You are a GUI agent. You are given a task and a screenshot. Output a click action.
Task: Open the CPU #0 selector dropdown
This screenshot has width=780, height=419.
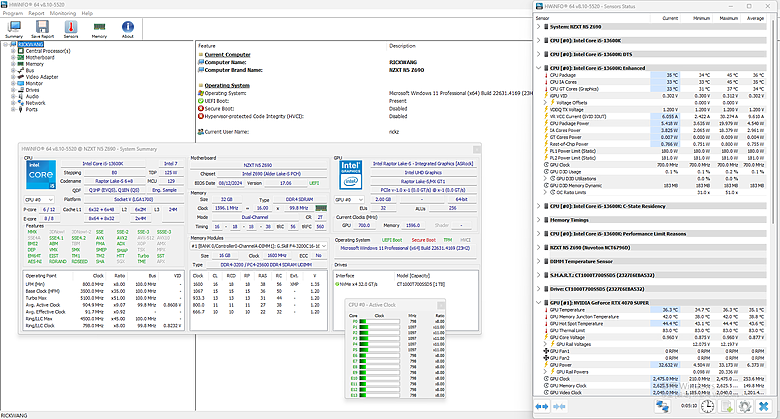39,200
